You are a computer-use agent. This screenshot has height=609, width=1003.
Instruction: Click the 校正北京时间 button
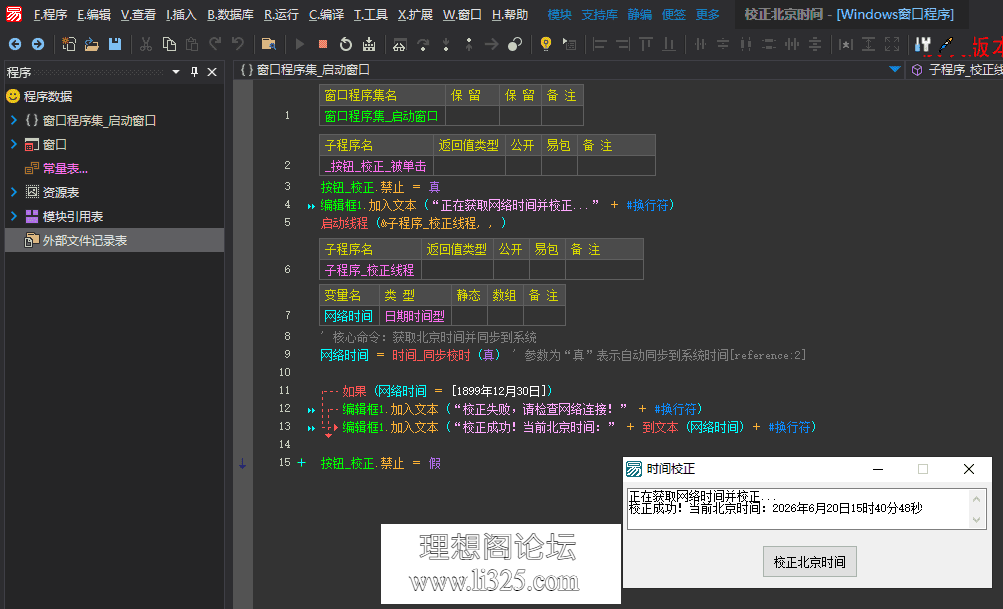click(x=809, y=562)
